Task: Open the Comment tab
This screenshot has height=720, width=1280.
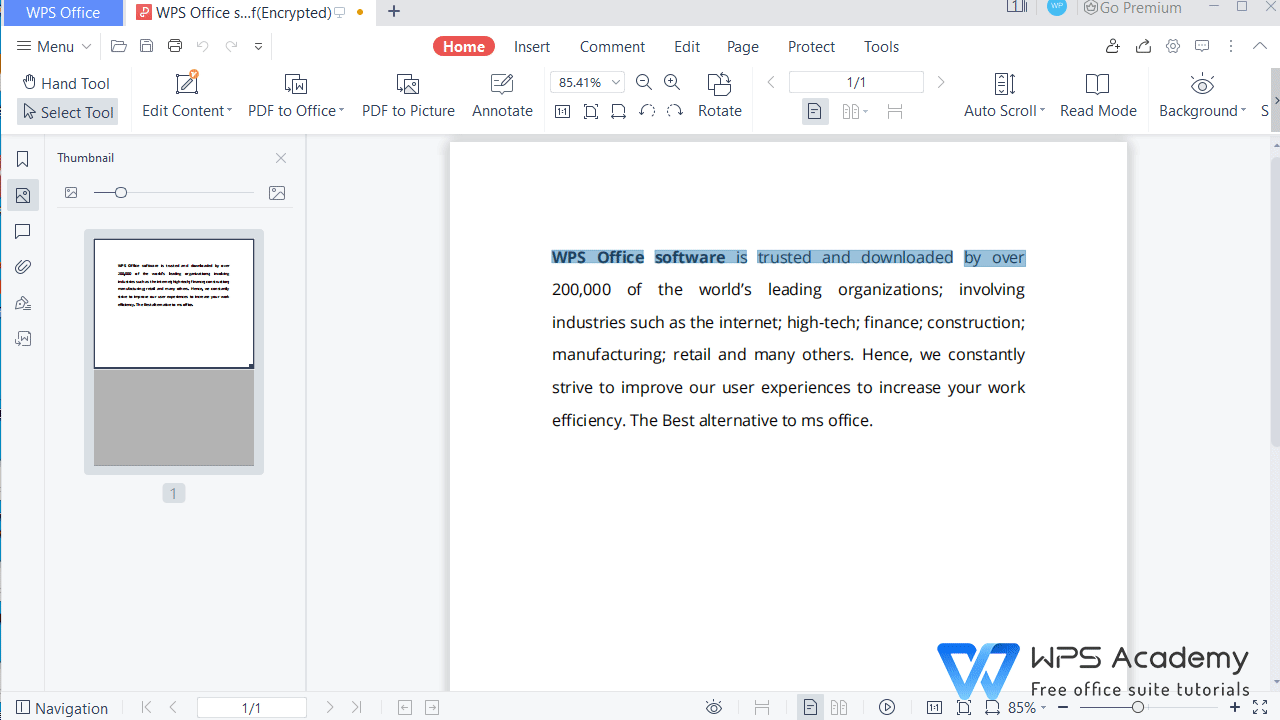Action: [612, 46]
